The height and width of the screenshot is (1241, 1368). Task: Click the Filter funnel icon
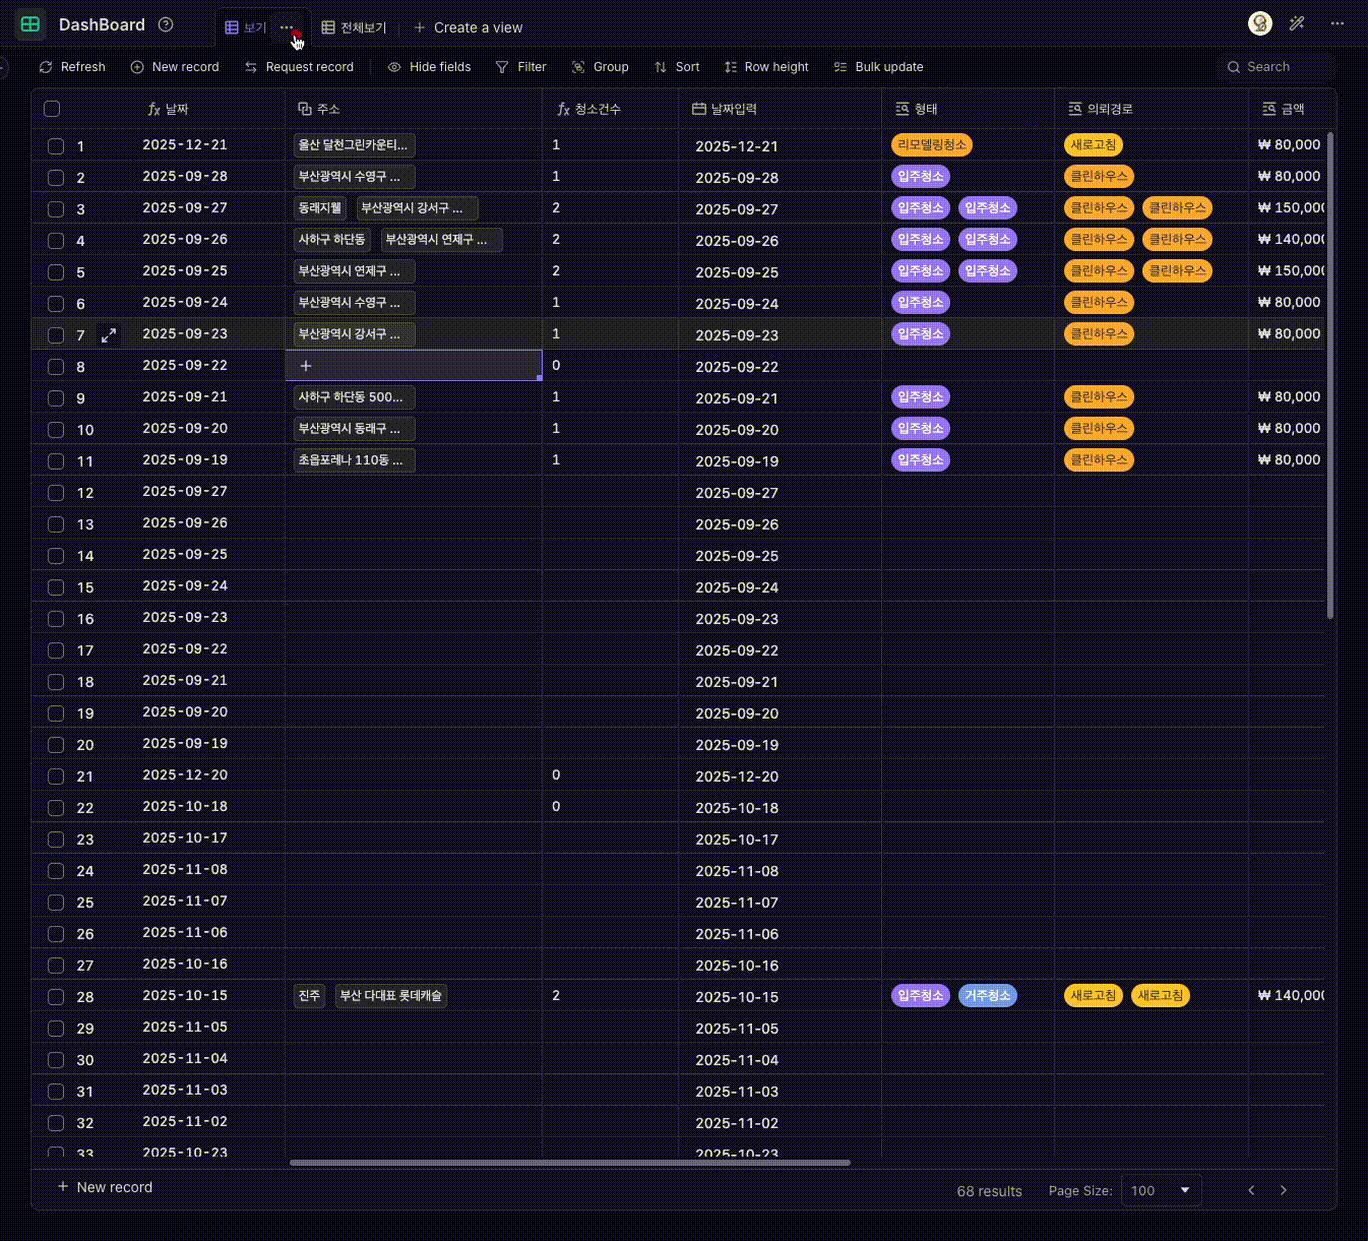click(502, 67)
